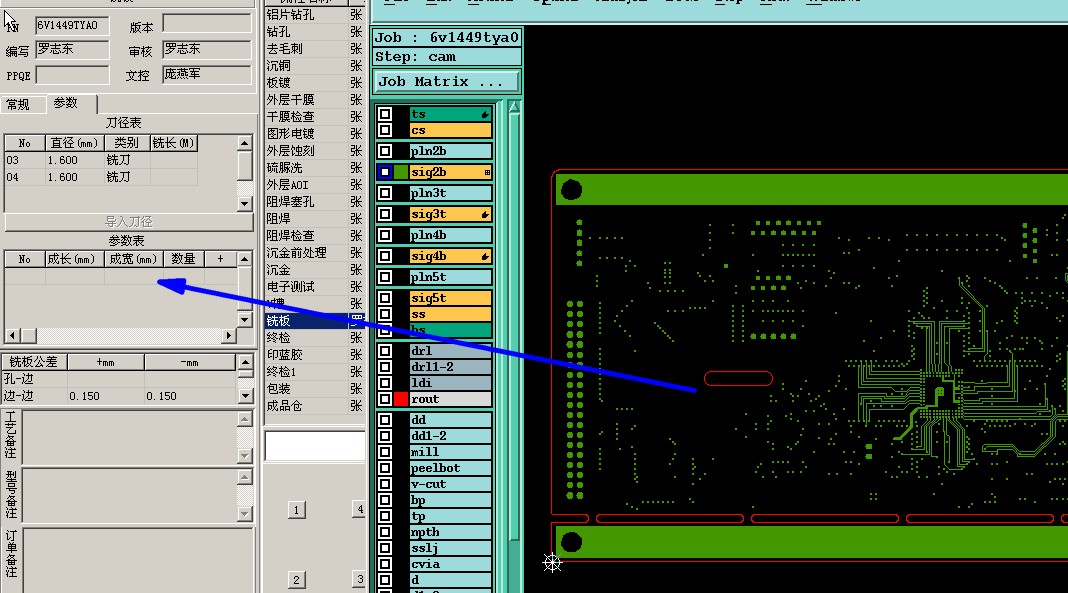
Task: Toggle the ts layer checkbox
Action: [385, 114]
